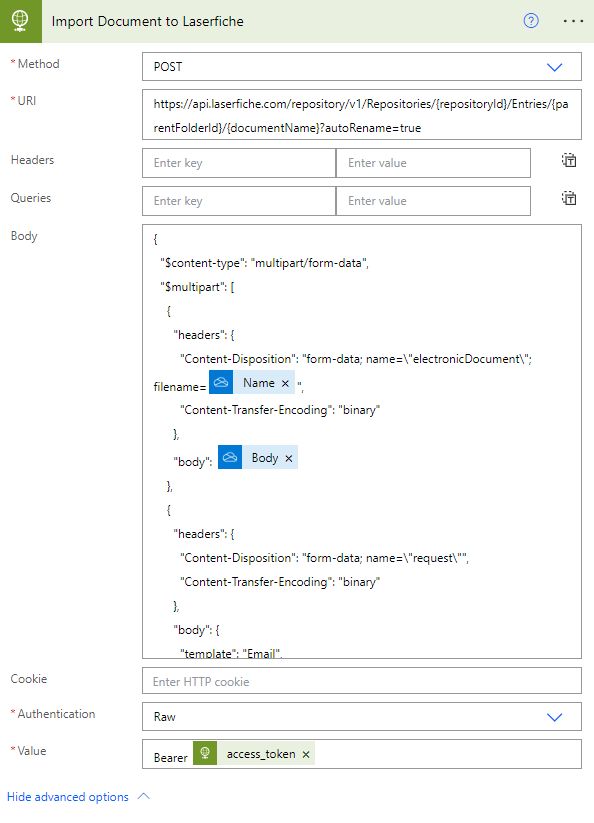Viewport: 594px width, 823px height.
Task: Open the help question mark icon
Action: click(x=531, y=20)
